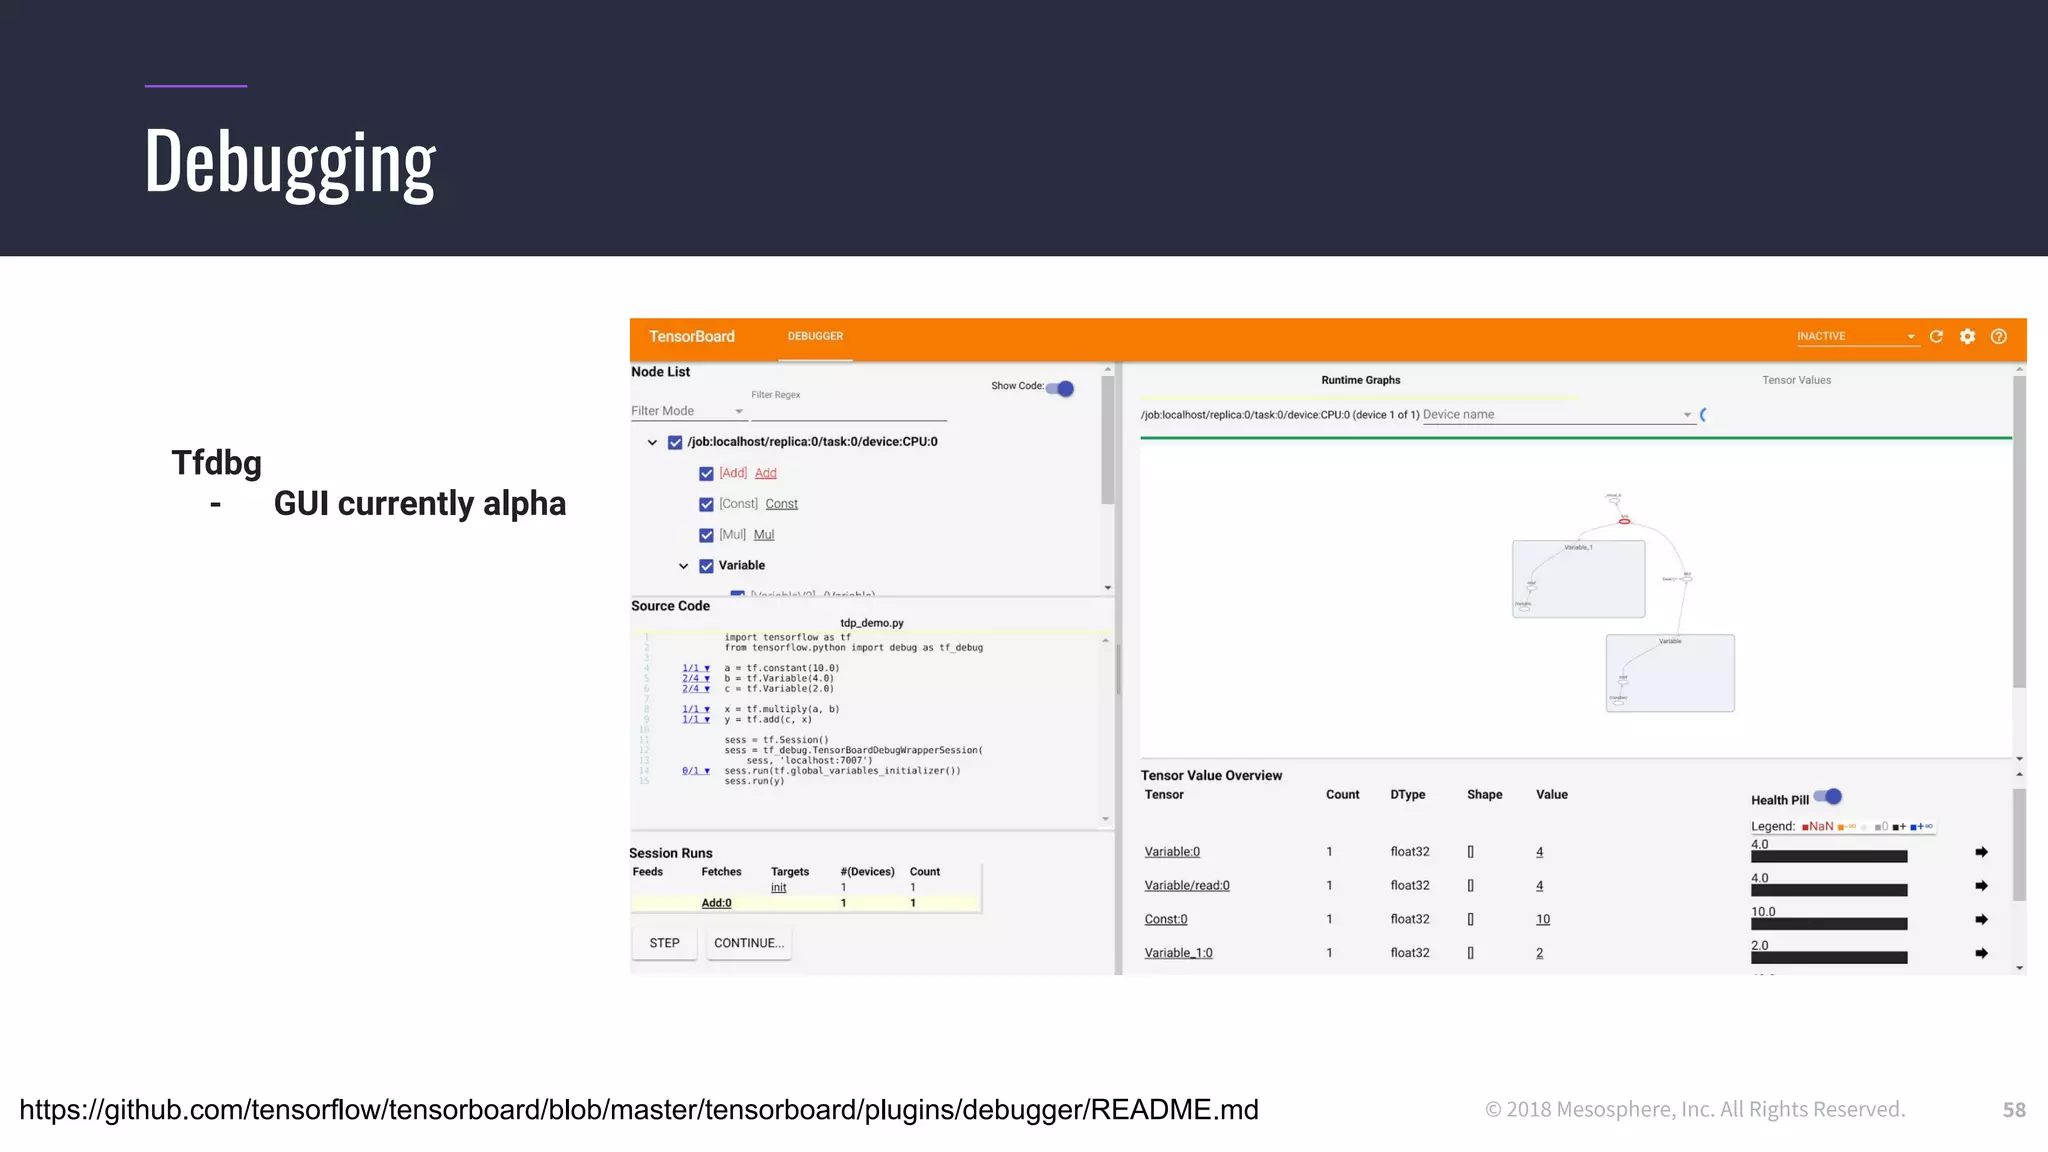Image resolution: width=2048 pixels, height=1152 pixels.
Task: Click the Node List vertical scrollbar
Action: [x=1107, y=440]
